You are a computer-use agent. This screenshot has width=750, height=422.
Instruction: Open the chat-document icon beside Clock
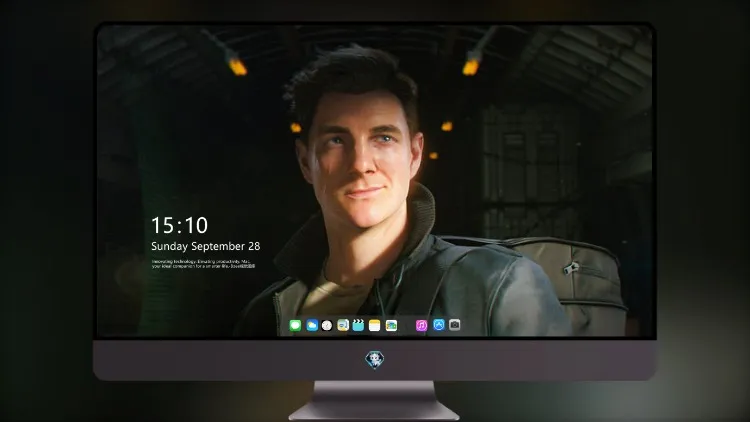(x=342, y=325)
